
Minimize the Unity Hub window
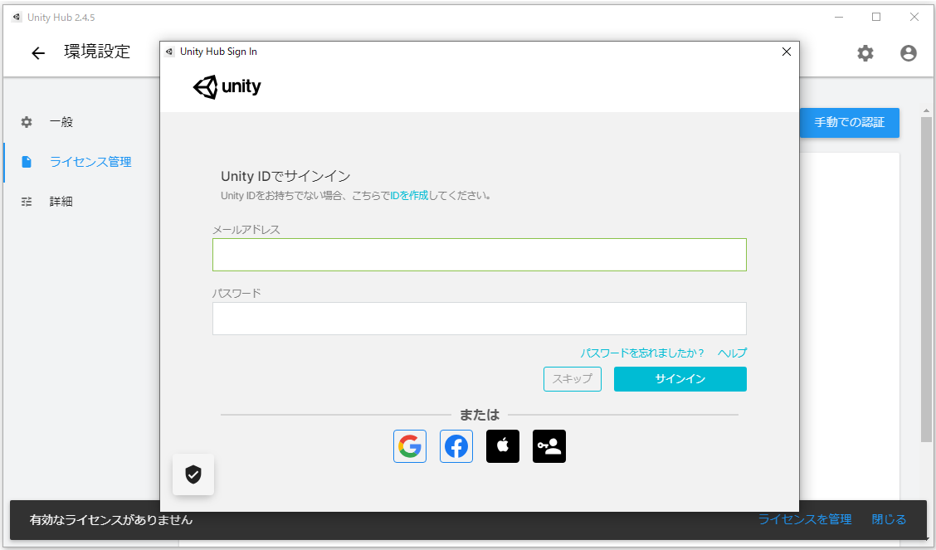click(839, 17)
